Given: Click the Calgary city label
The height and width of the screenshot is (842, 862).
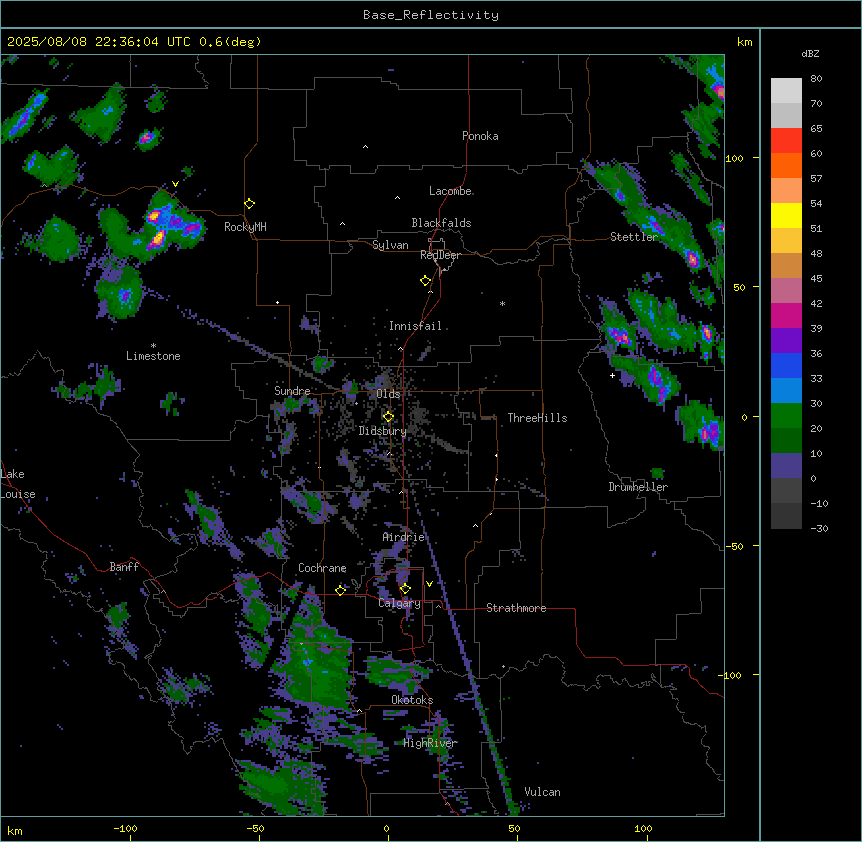Looking at the screenshot, I should click(x=400, y=603).
